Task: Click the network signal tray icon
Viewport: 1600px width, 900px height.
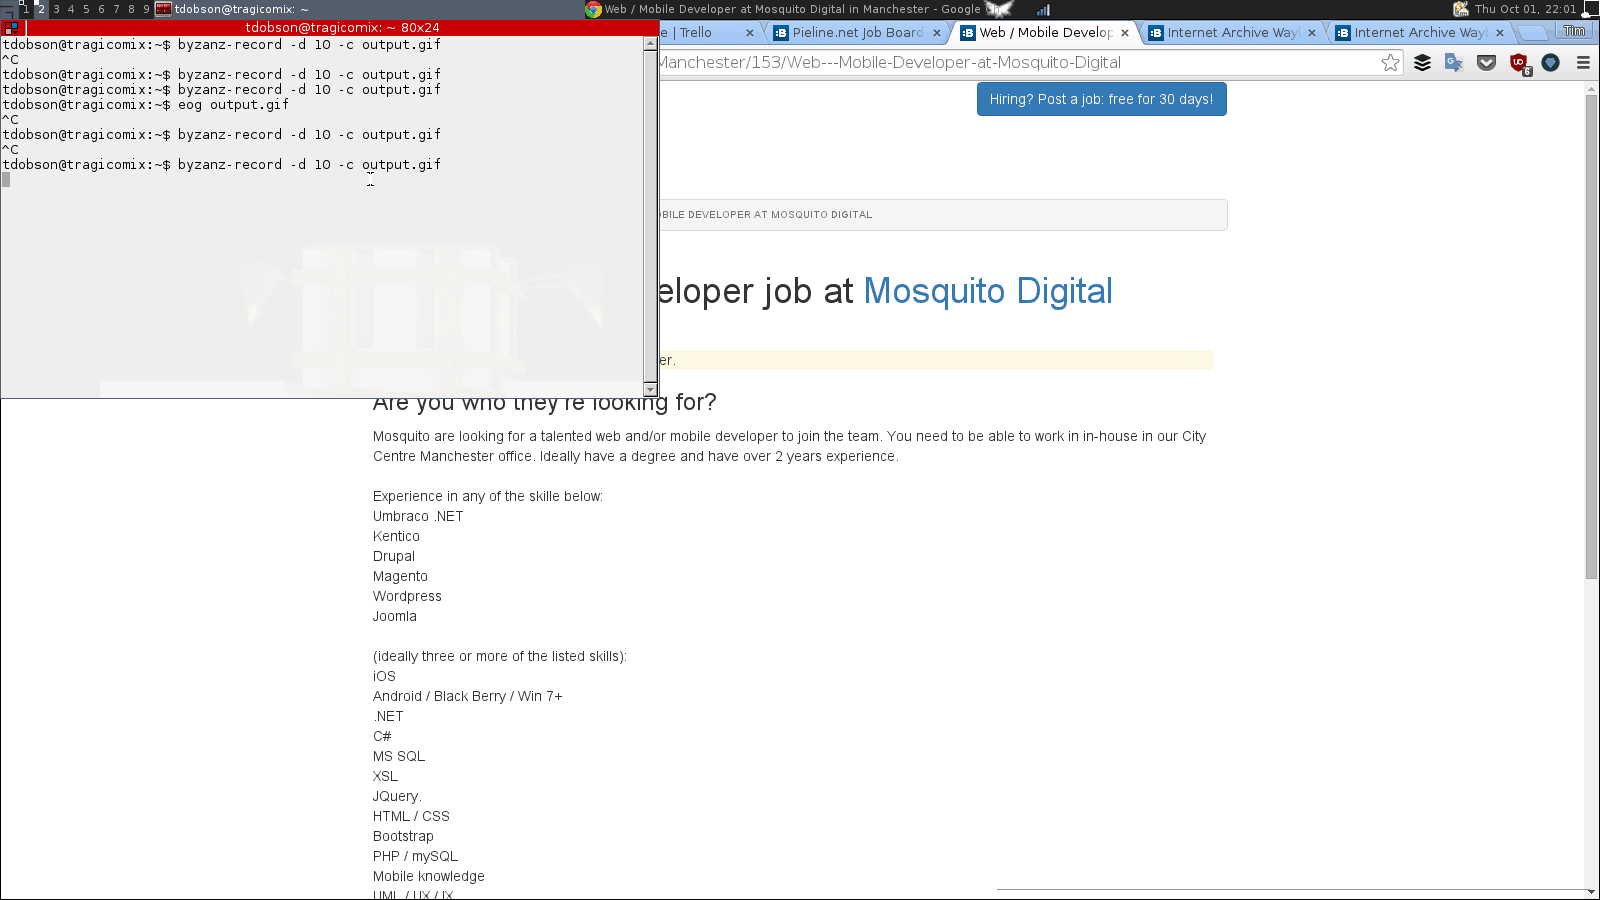Action: [1043, 9]
